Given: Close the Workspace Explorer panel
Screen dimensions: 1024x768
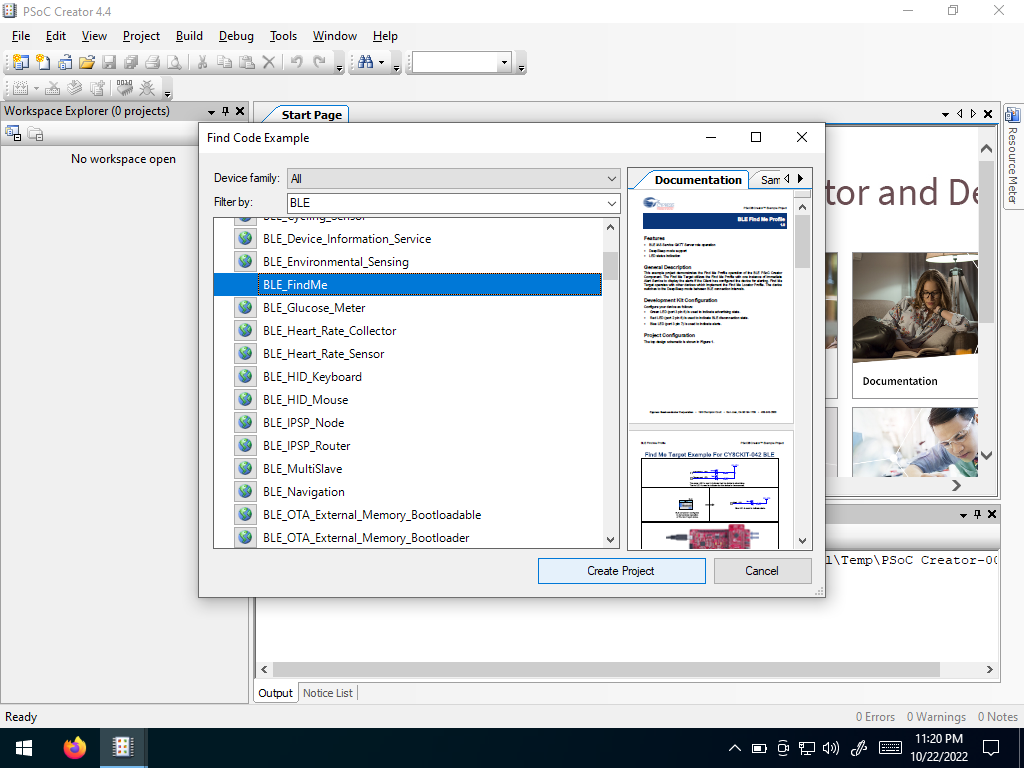Looking at the screenshot, I should (240, 112).
